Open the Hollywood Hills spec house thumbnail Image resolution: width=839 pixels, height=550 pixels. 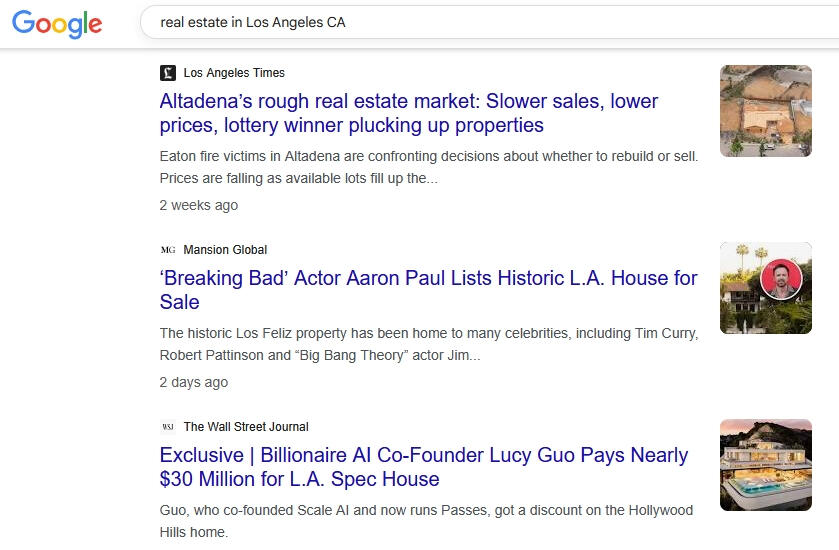point(765,465)
